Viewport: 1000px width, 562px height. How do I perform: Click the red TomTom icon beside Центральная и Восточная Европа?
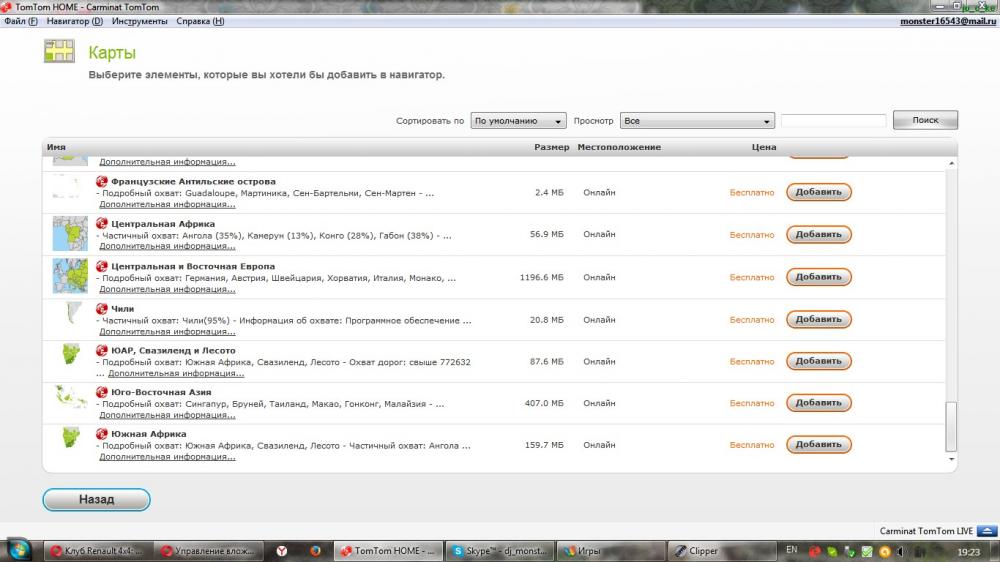pyautogui.click(x=101, y=266)
